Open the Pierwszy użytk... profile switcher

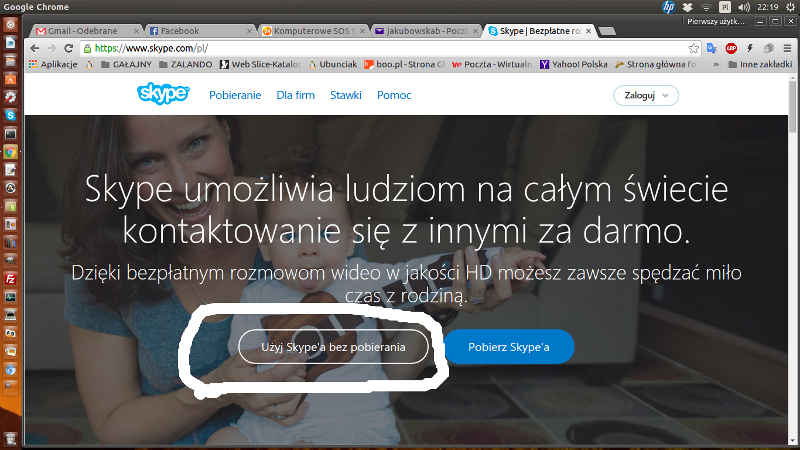(x=716, y=21)
